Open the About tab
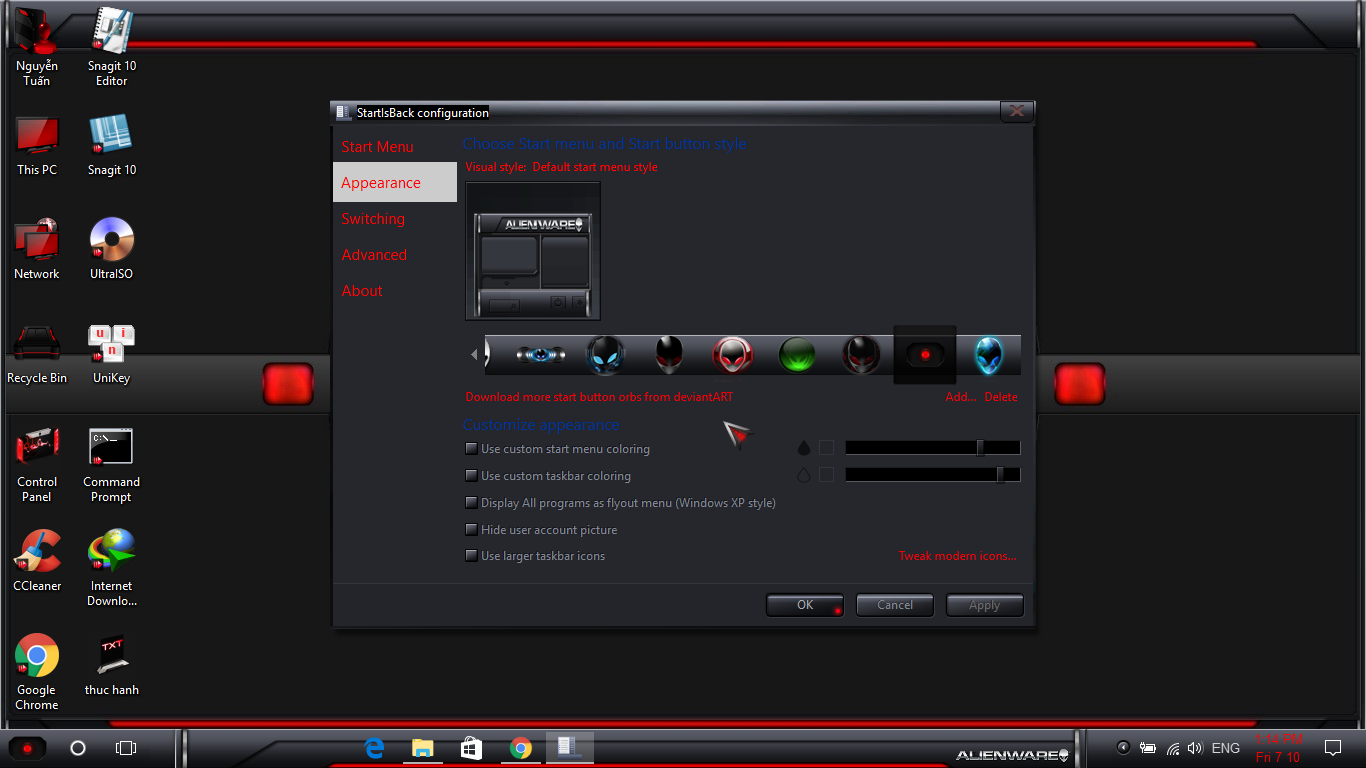This screenshot has width=1366, height=768. pyautogui.click(x=362, y=291)
